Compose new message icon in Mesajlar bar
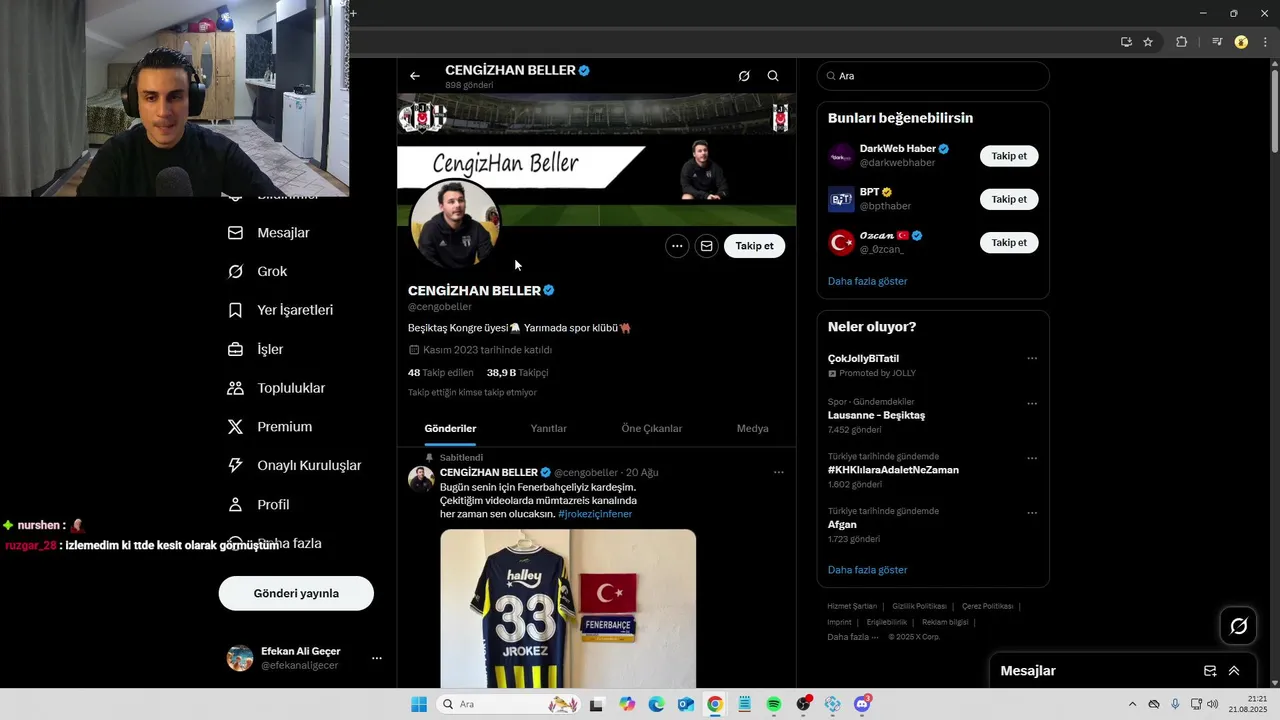1280x720 pixels. 1210,671
